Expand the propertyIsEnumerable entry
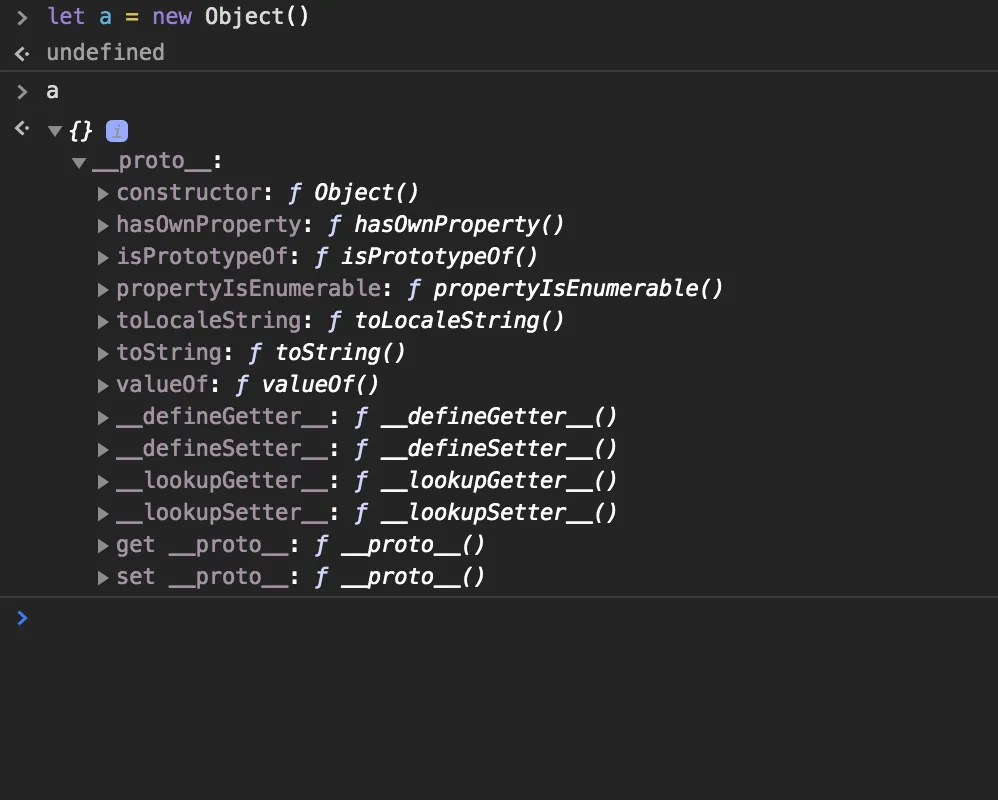 (x=104, y=290)
